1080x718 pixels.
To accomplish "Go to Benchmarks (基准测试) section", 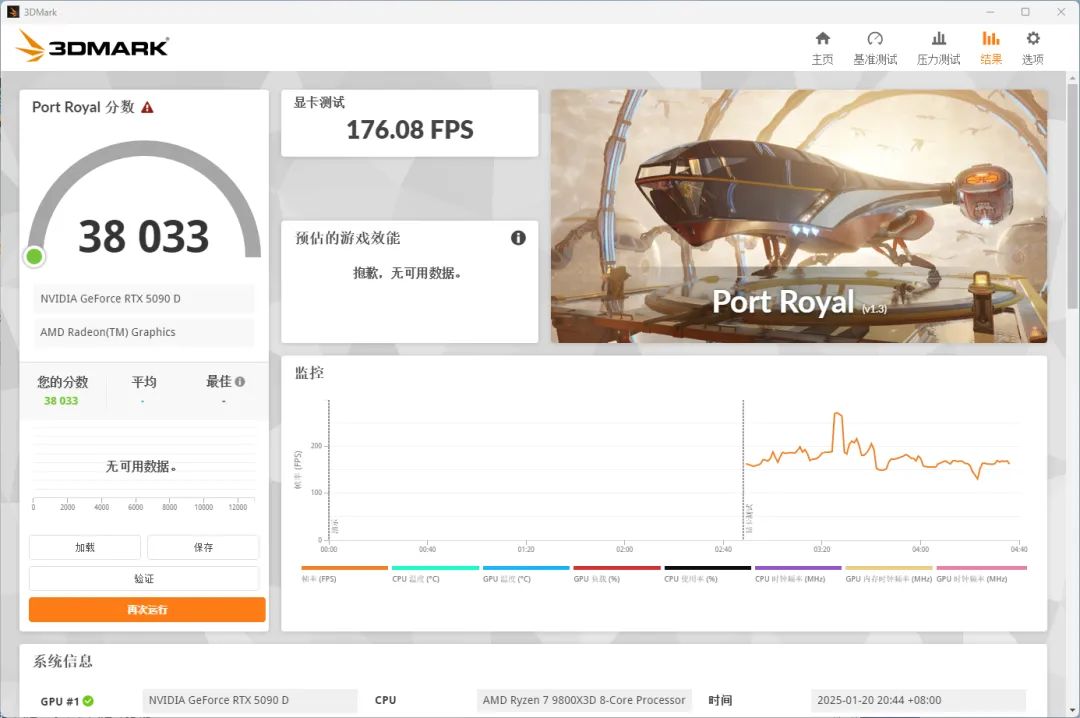I will 875,48.
